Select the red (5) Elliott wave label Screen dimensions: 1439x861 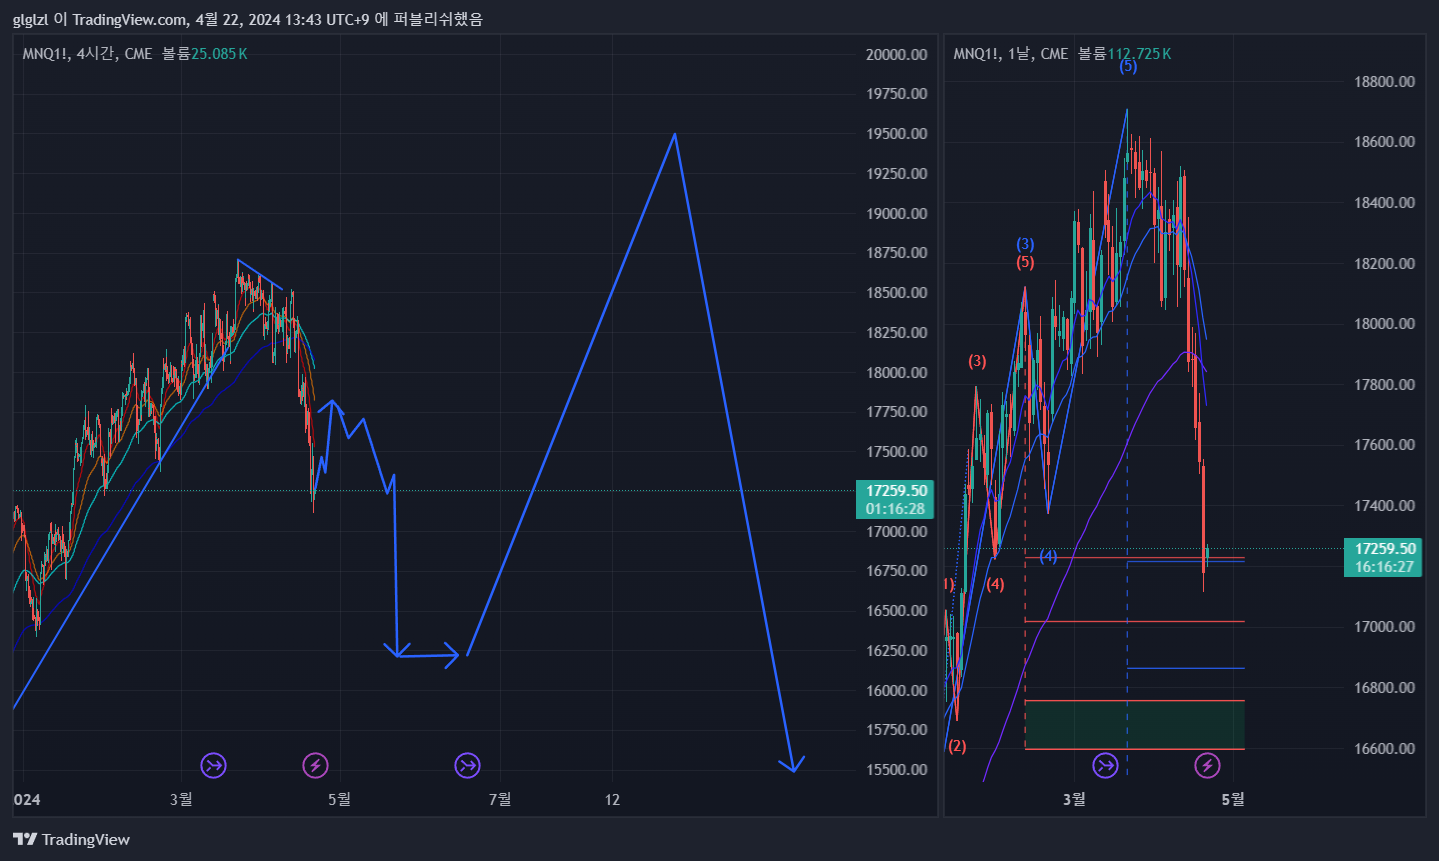click(x=1025, y=263)
